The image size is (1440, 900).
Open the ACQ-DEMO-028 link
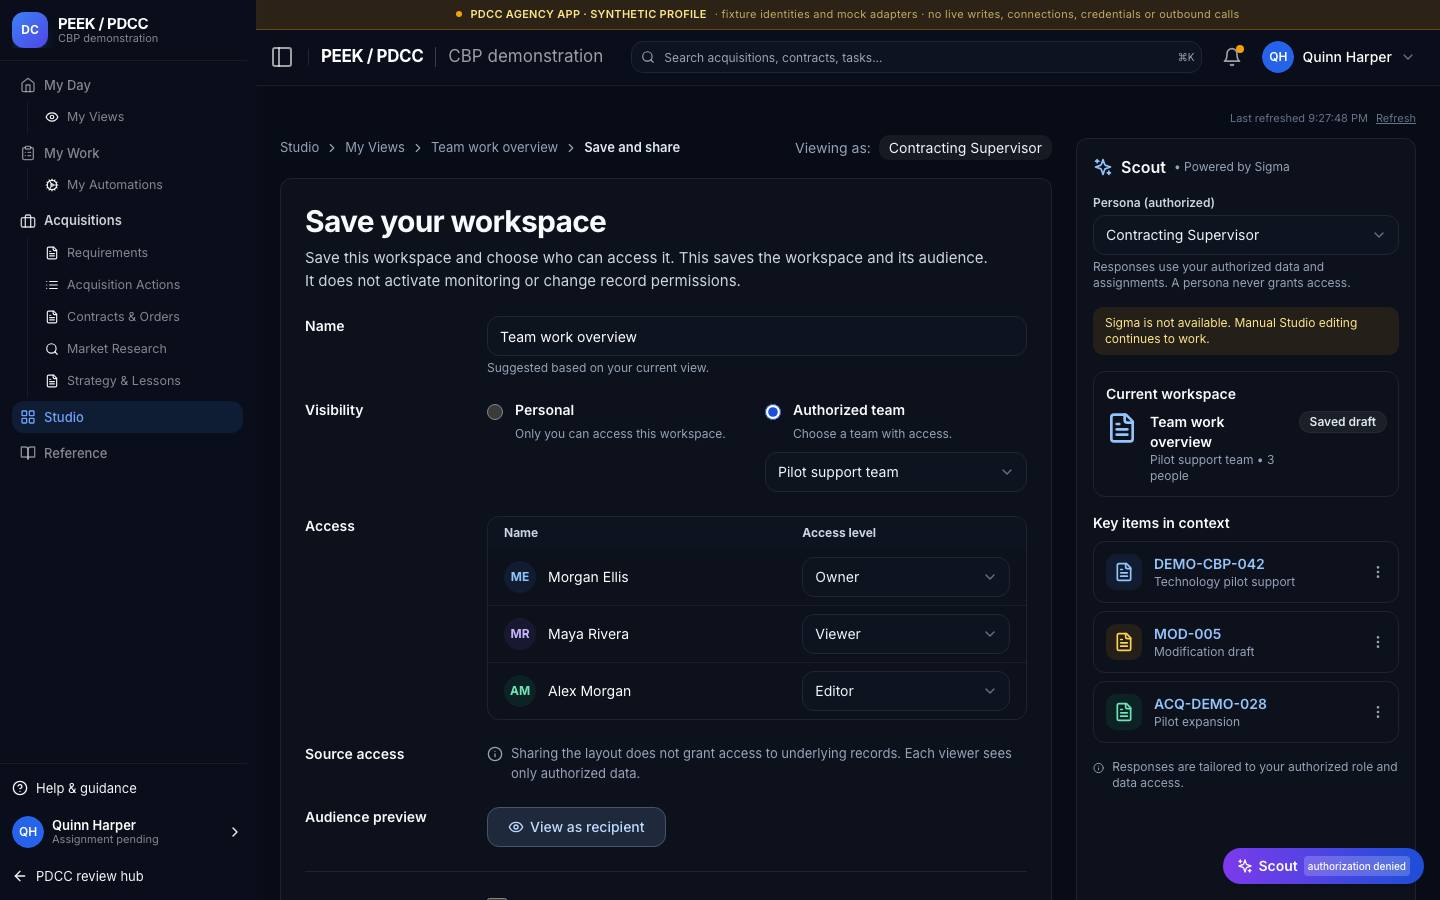coord(1210,704)
